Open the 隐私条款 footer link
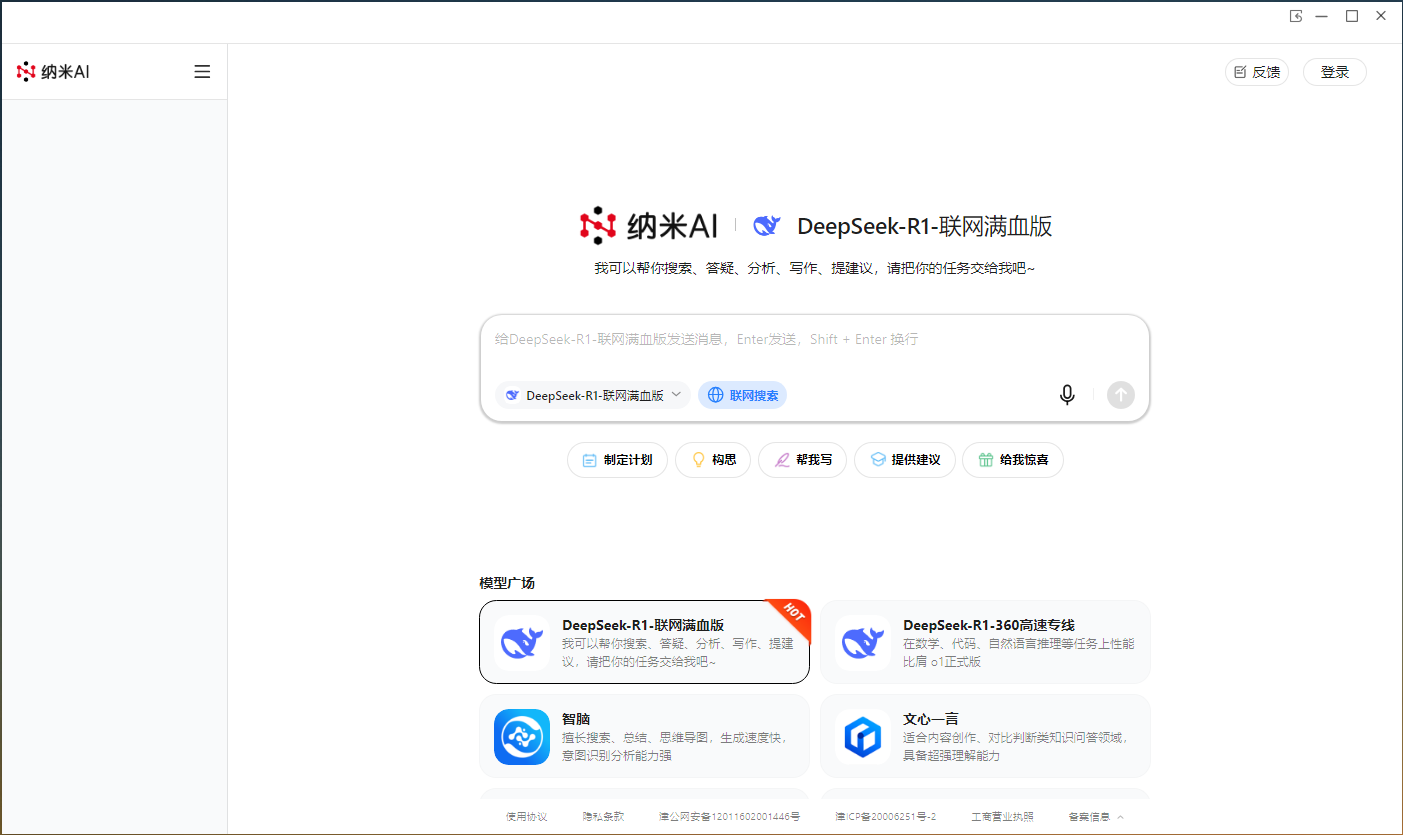 pyautogui.click(x=603, y=817)
